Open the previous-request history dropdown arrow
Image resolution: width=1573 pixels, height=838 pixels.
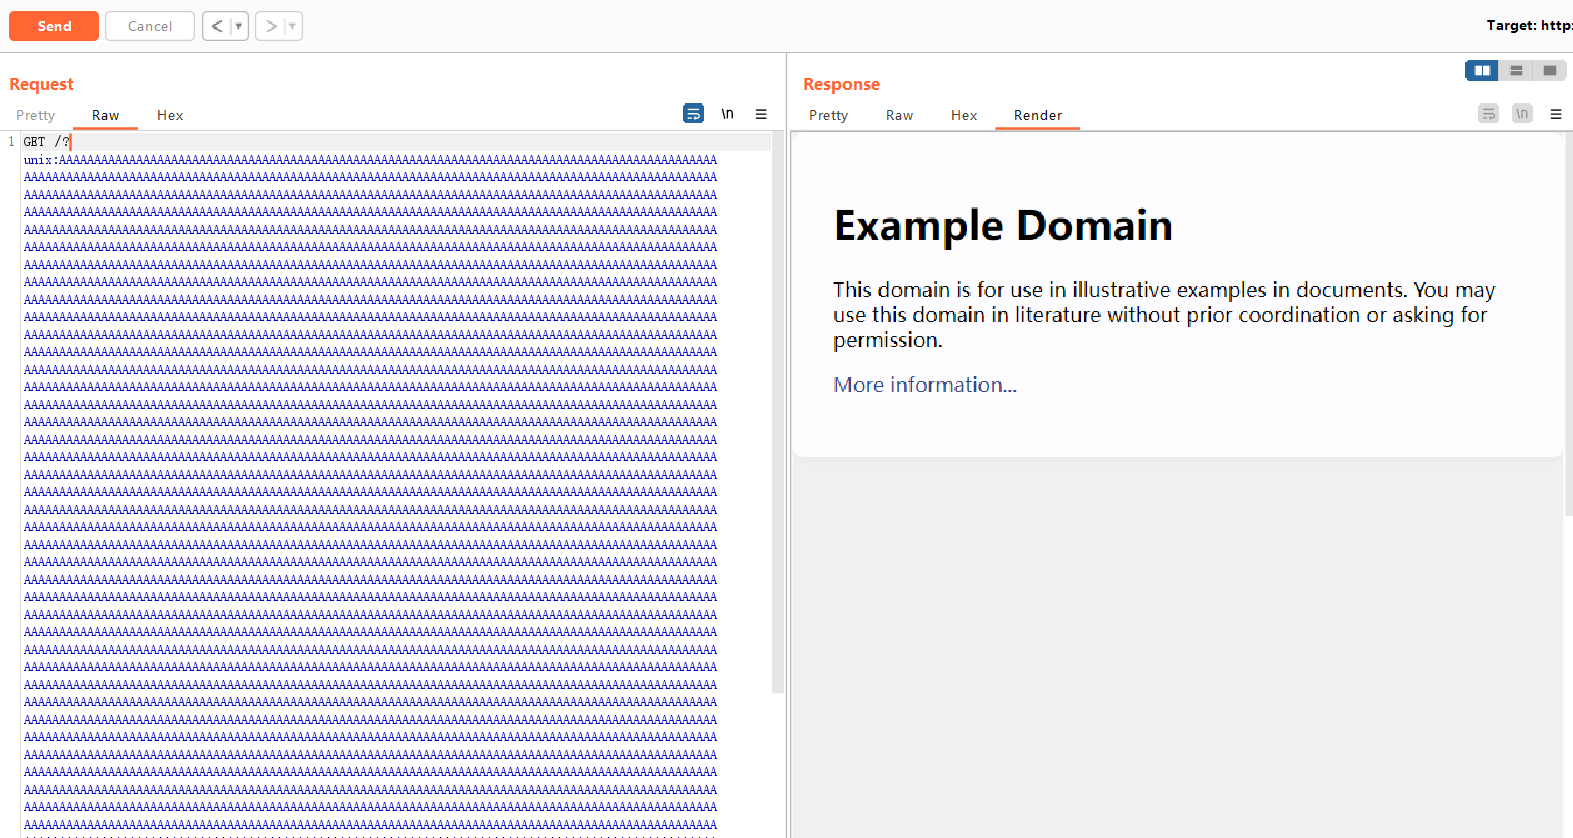click(x=239, y=26)
